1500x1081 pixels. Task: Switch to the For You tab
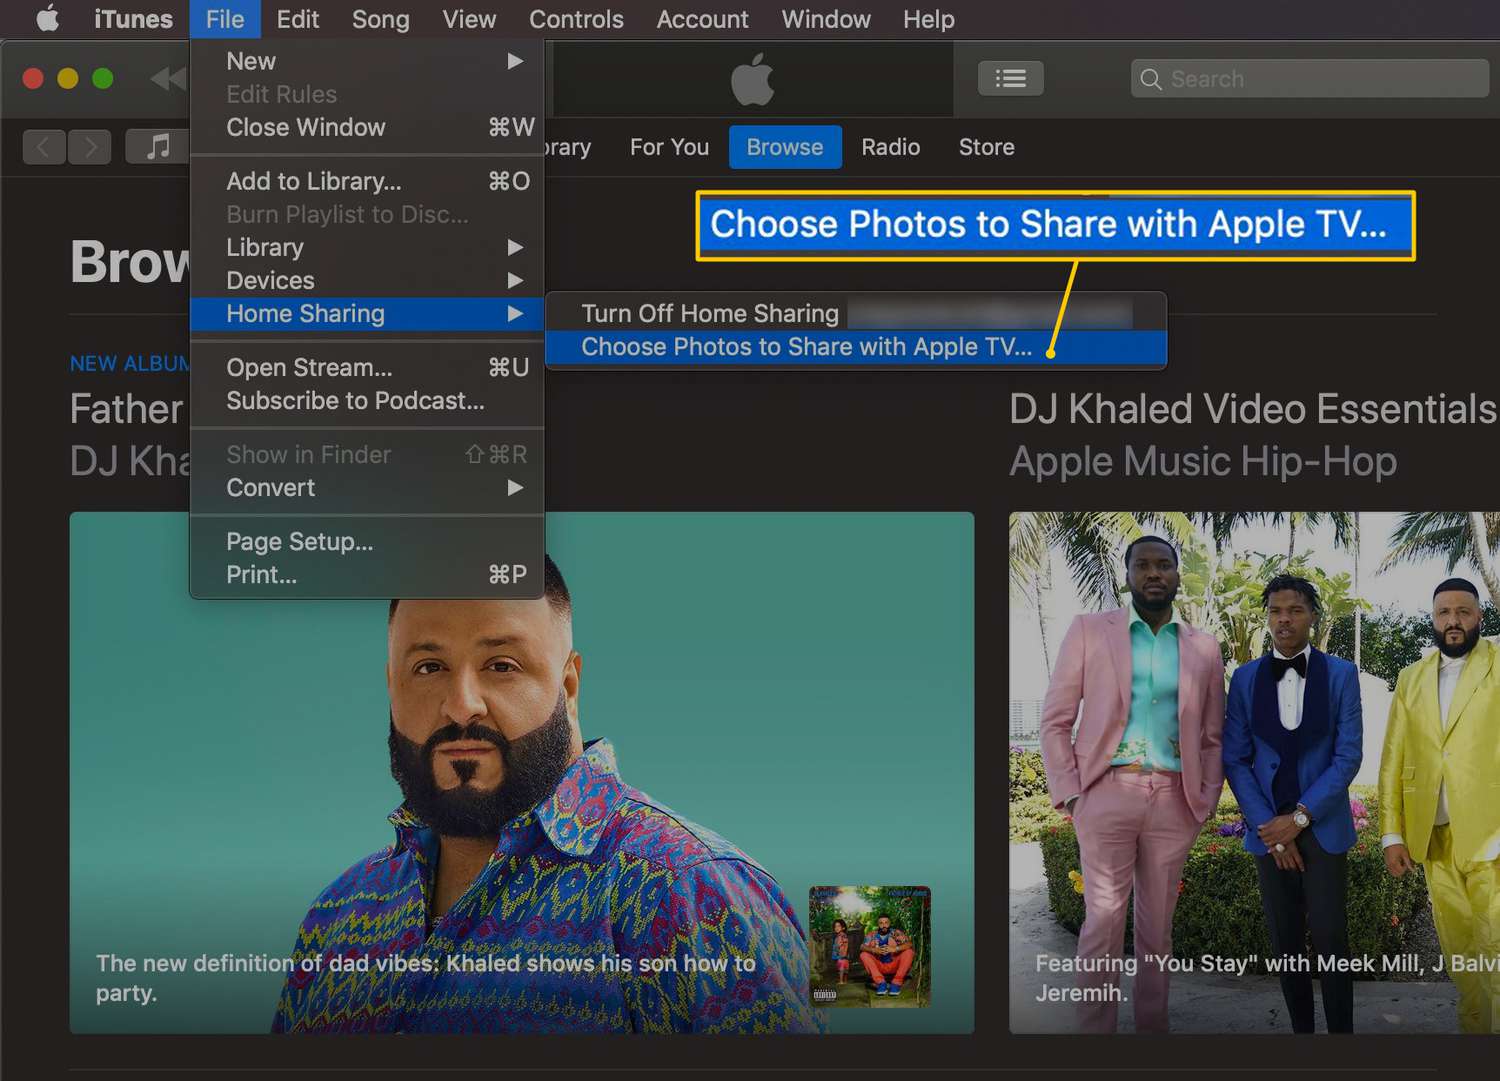pos(669,147)
